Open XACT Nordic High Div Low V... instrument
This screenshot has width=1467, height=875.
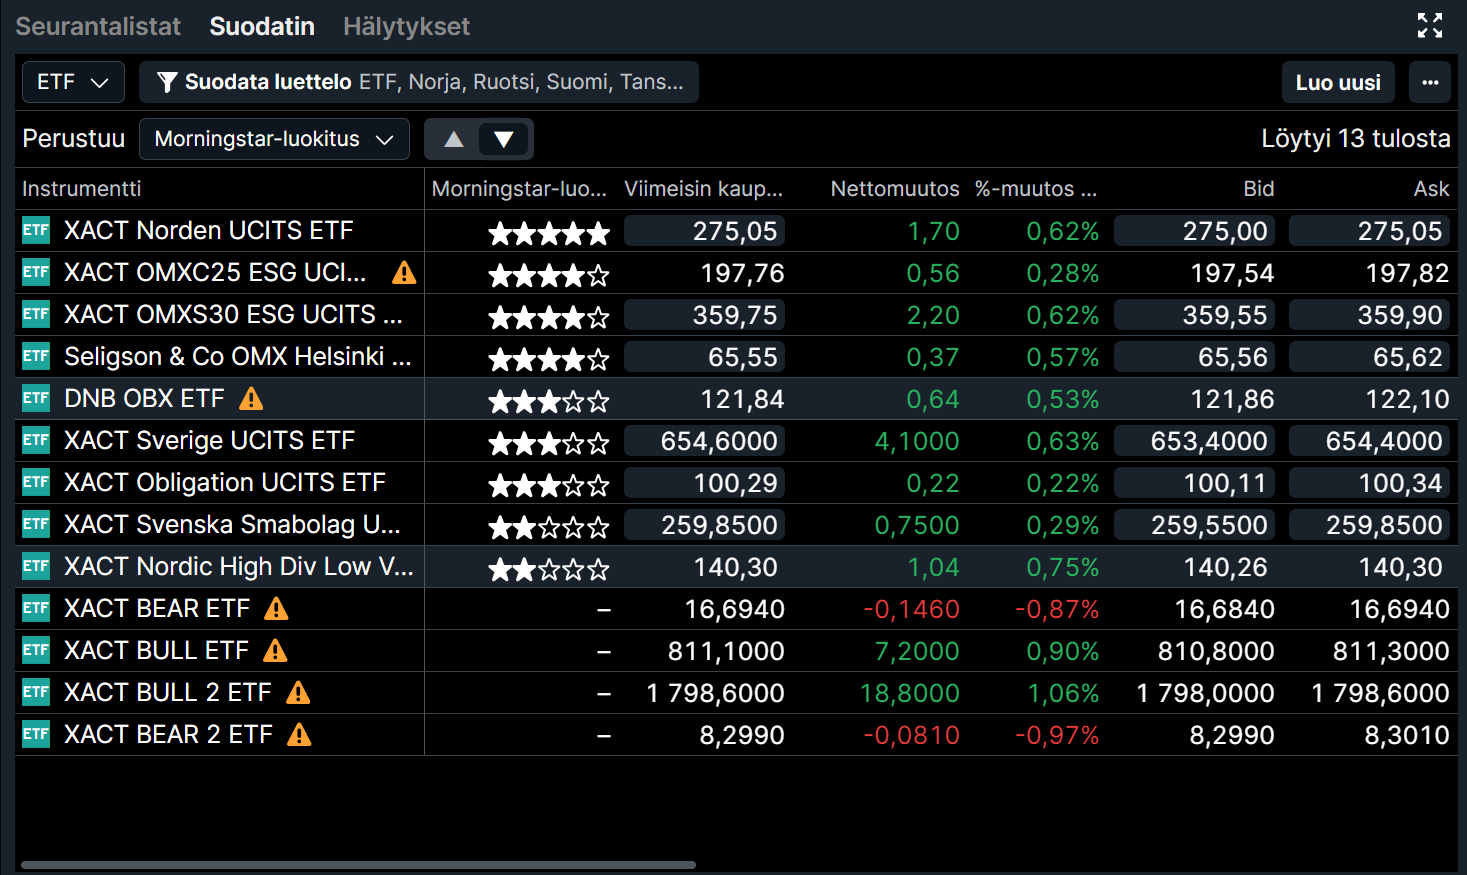pos(238,566)
